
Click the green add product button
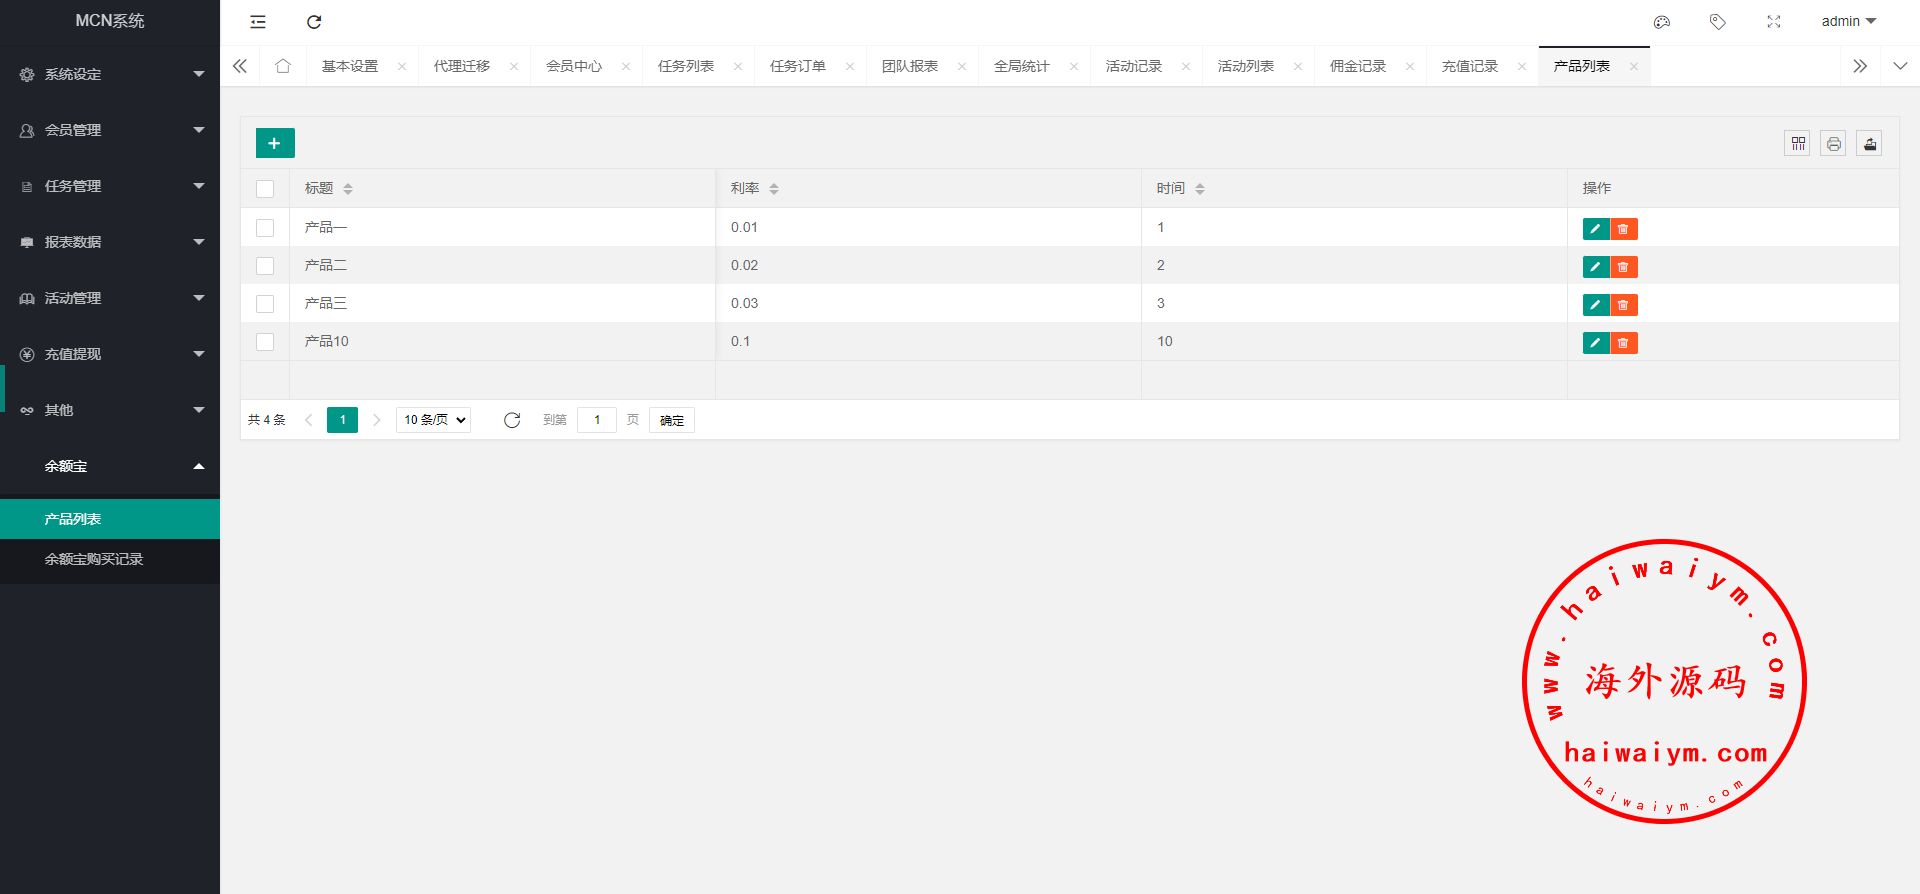(x=275, y=143)
